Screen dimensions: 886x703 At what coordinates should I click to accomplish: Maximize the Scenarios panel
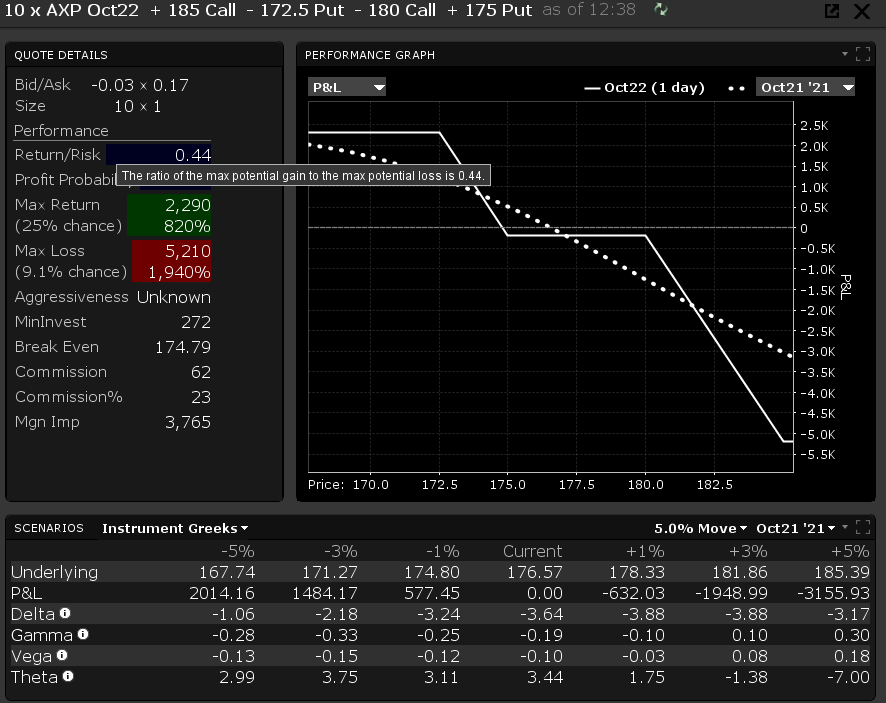point(863,527)
